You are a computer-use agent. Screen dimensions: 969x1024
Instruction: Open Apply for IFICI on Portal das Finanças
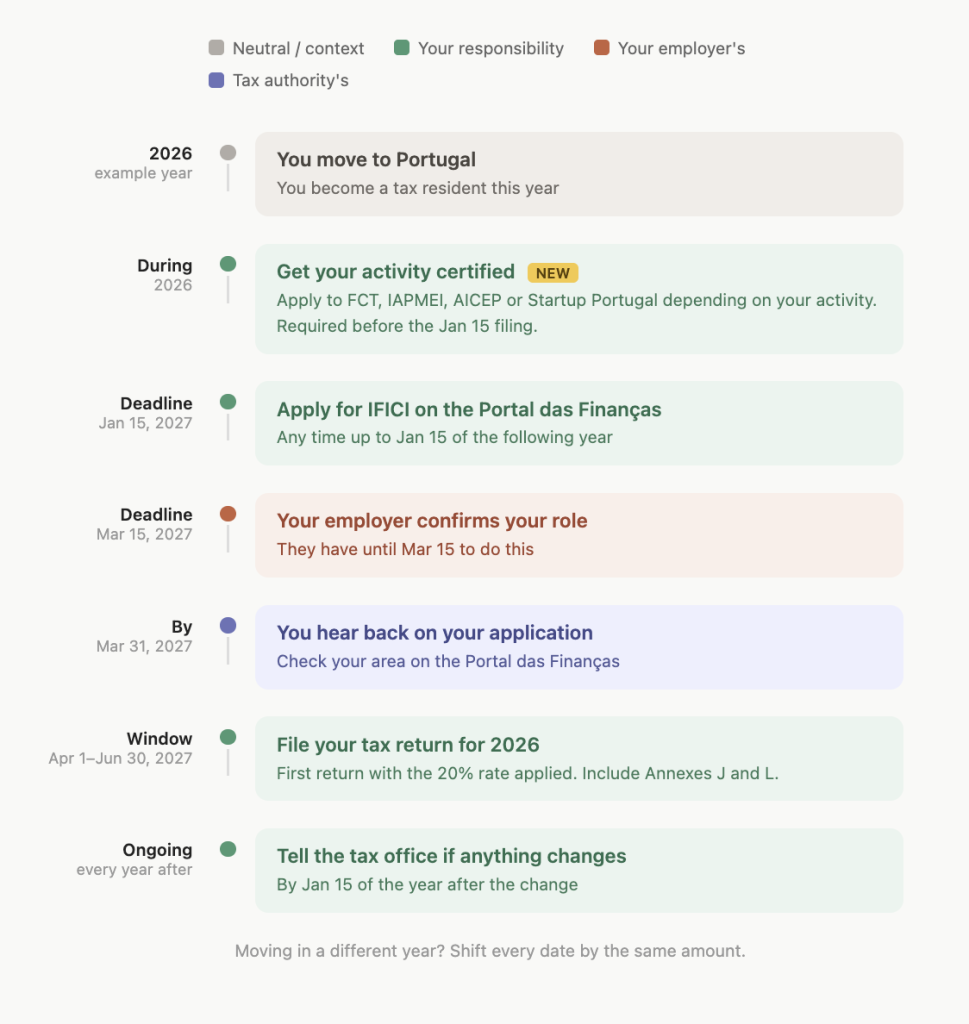[x=579, y=423]
